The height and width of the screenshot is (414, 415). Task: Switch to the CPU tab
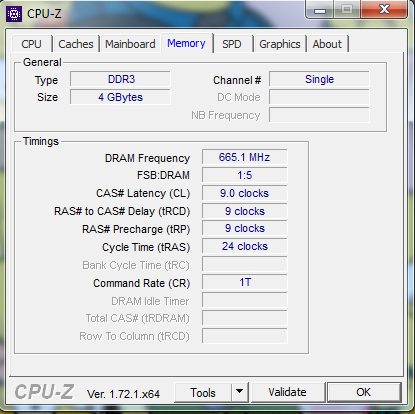pyautogui.click(x=32, y=44)
